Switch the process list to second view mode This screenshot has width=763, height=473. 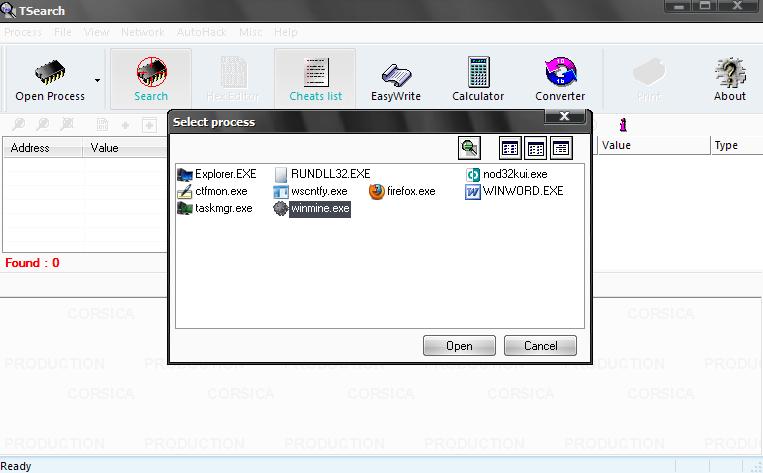(x=535, y=148)
